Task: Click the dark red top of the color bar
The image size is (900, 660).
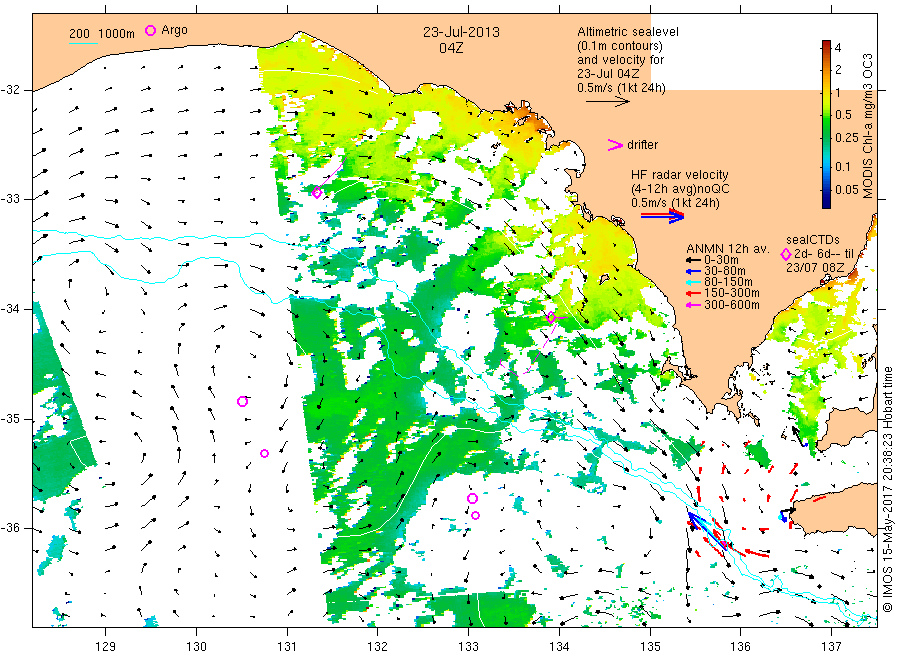Action: [x=826, y=44]
